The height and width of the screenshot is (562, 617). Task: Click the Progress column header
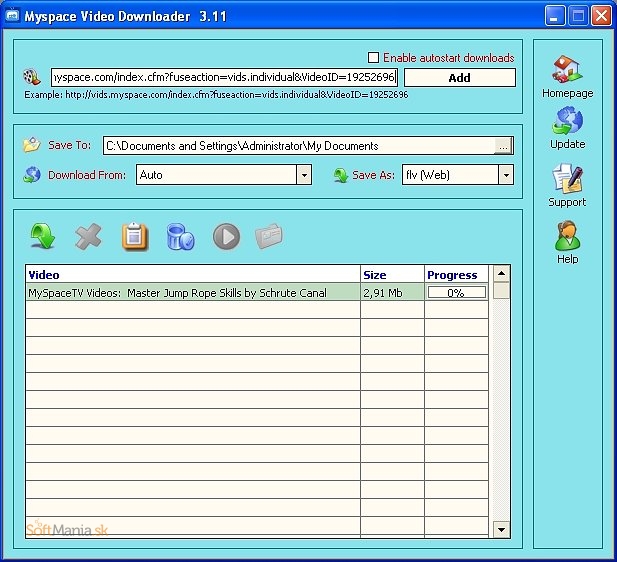(x=456, y=274)
